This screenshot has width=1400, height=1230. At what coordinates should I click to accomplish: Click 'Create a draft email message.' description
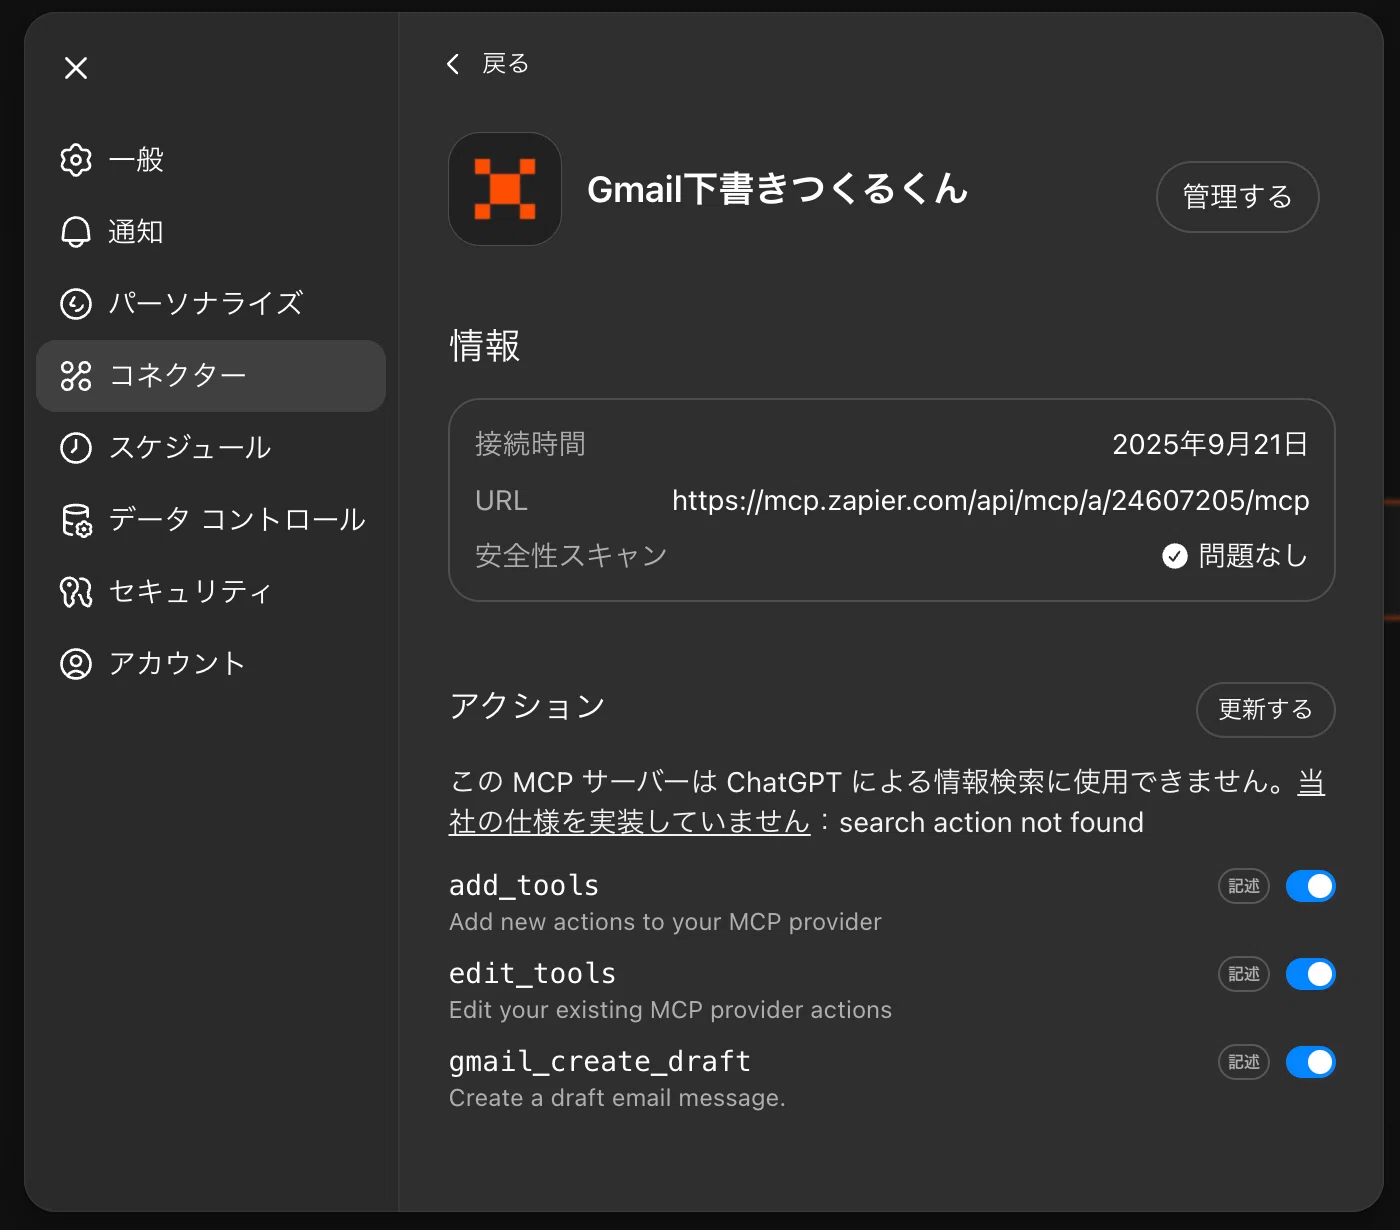(x=617, y=1098)
